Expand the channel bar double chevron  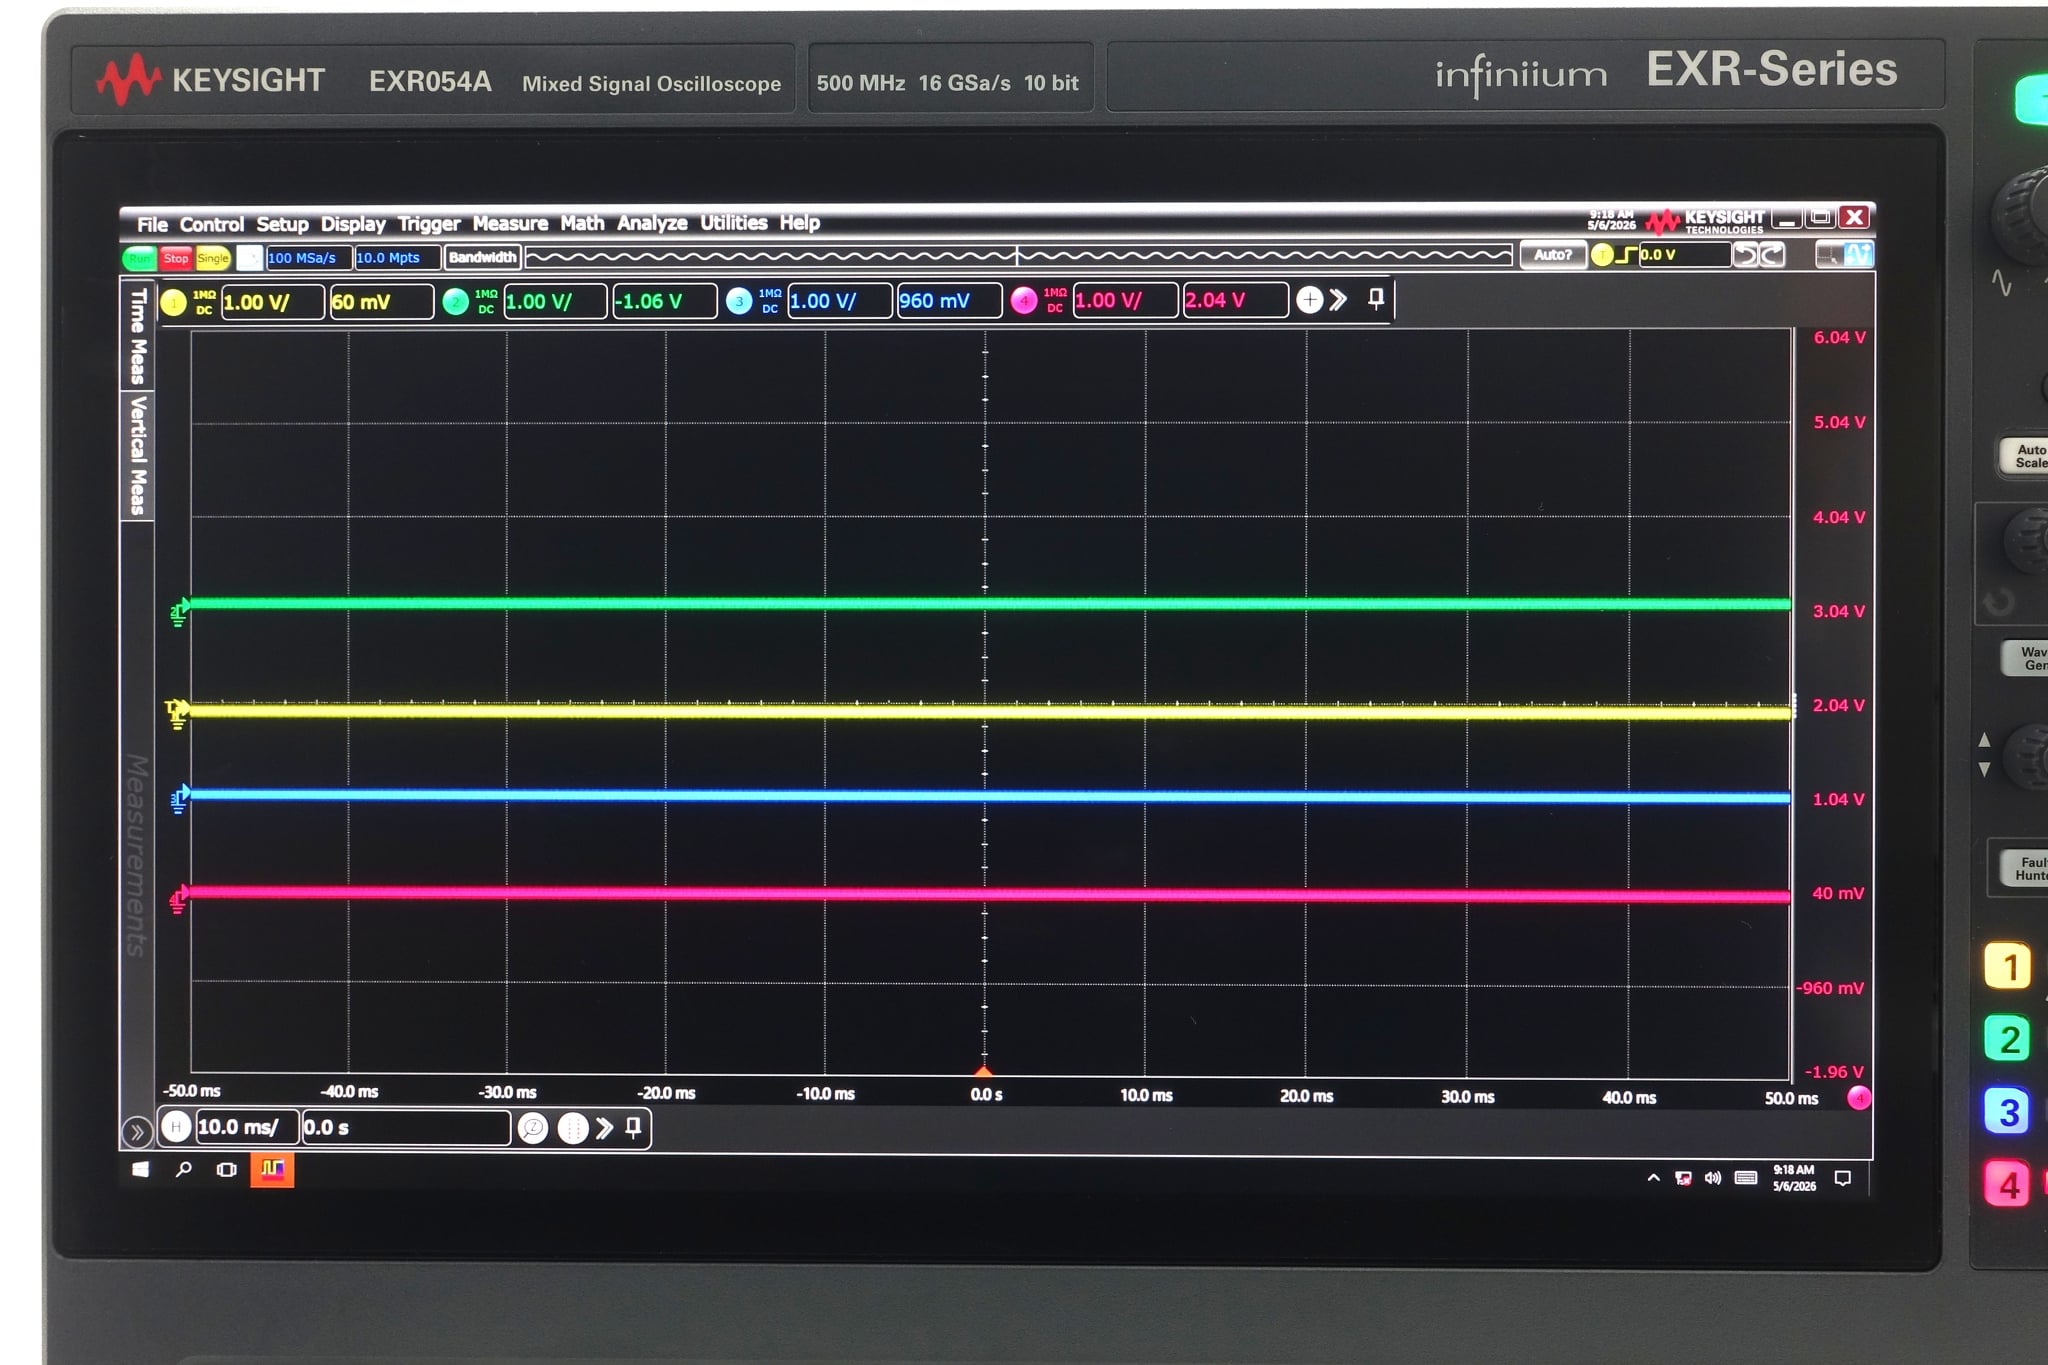point(1339,299)
